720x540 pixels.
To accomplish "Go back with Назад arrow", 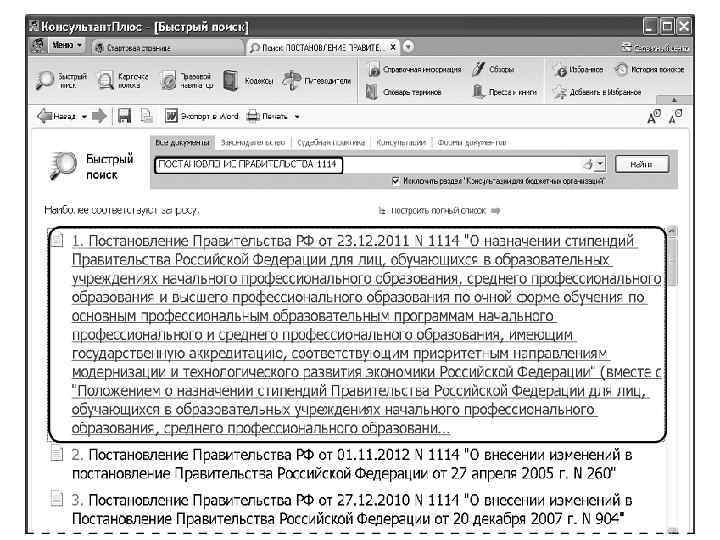I will click(x=45, y=116).
